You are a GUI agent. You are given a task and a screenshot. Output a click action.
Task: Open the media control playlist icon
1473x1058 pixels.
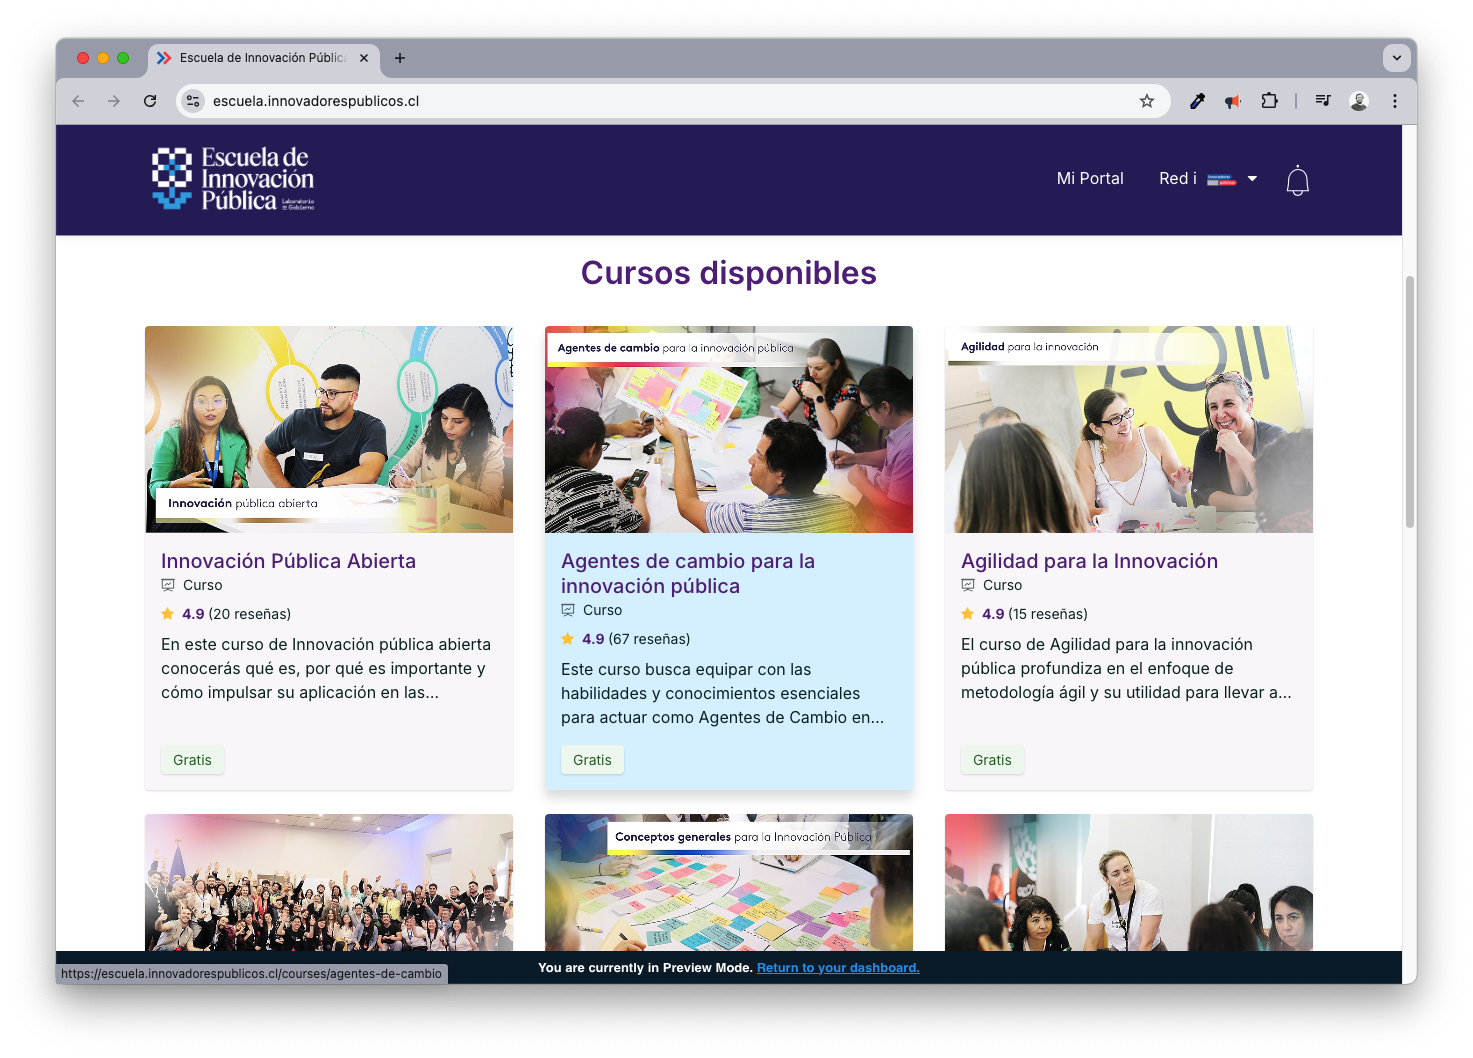(1323, 101)
